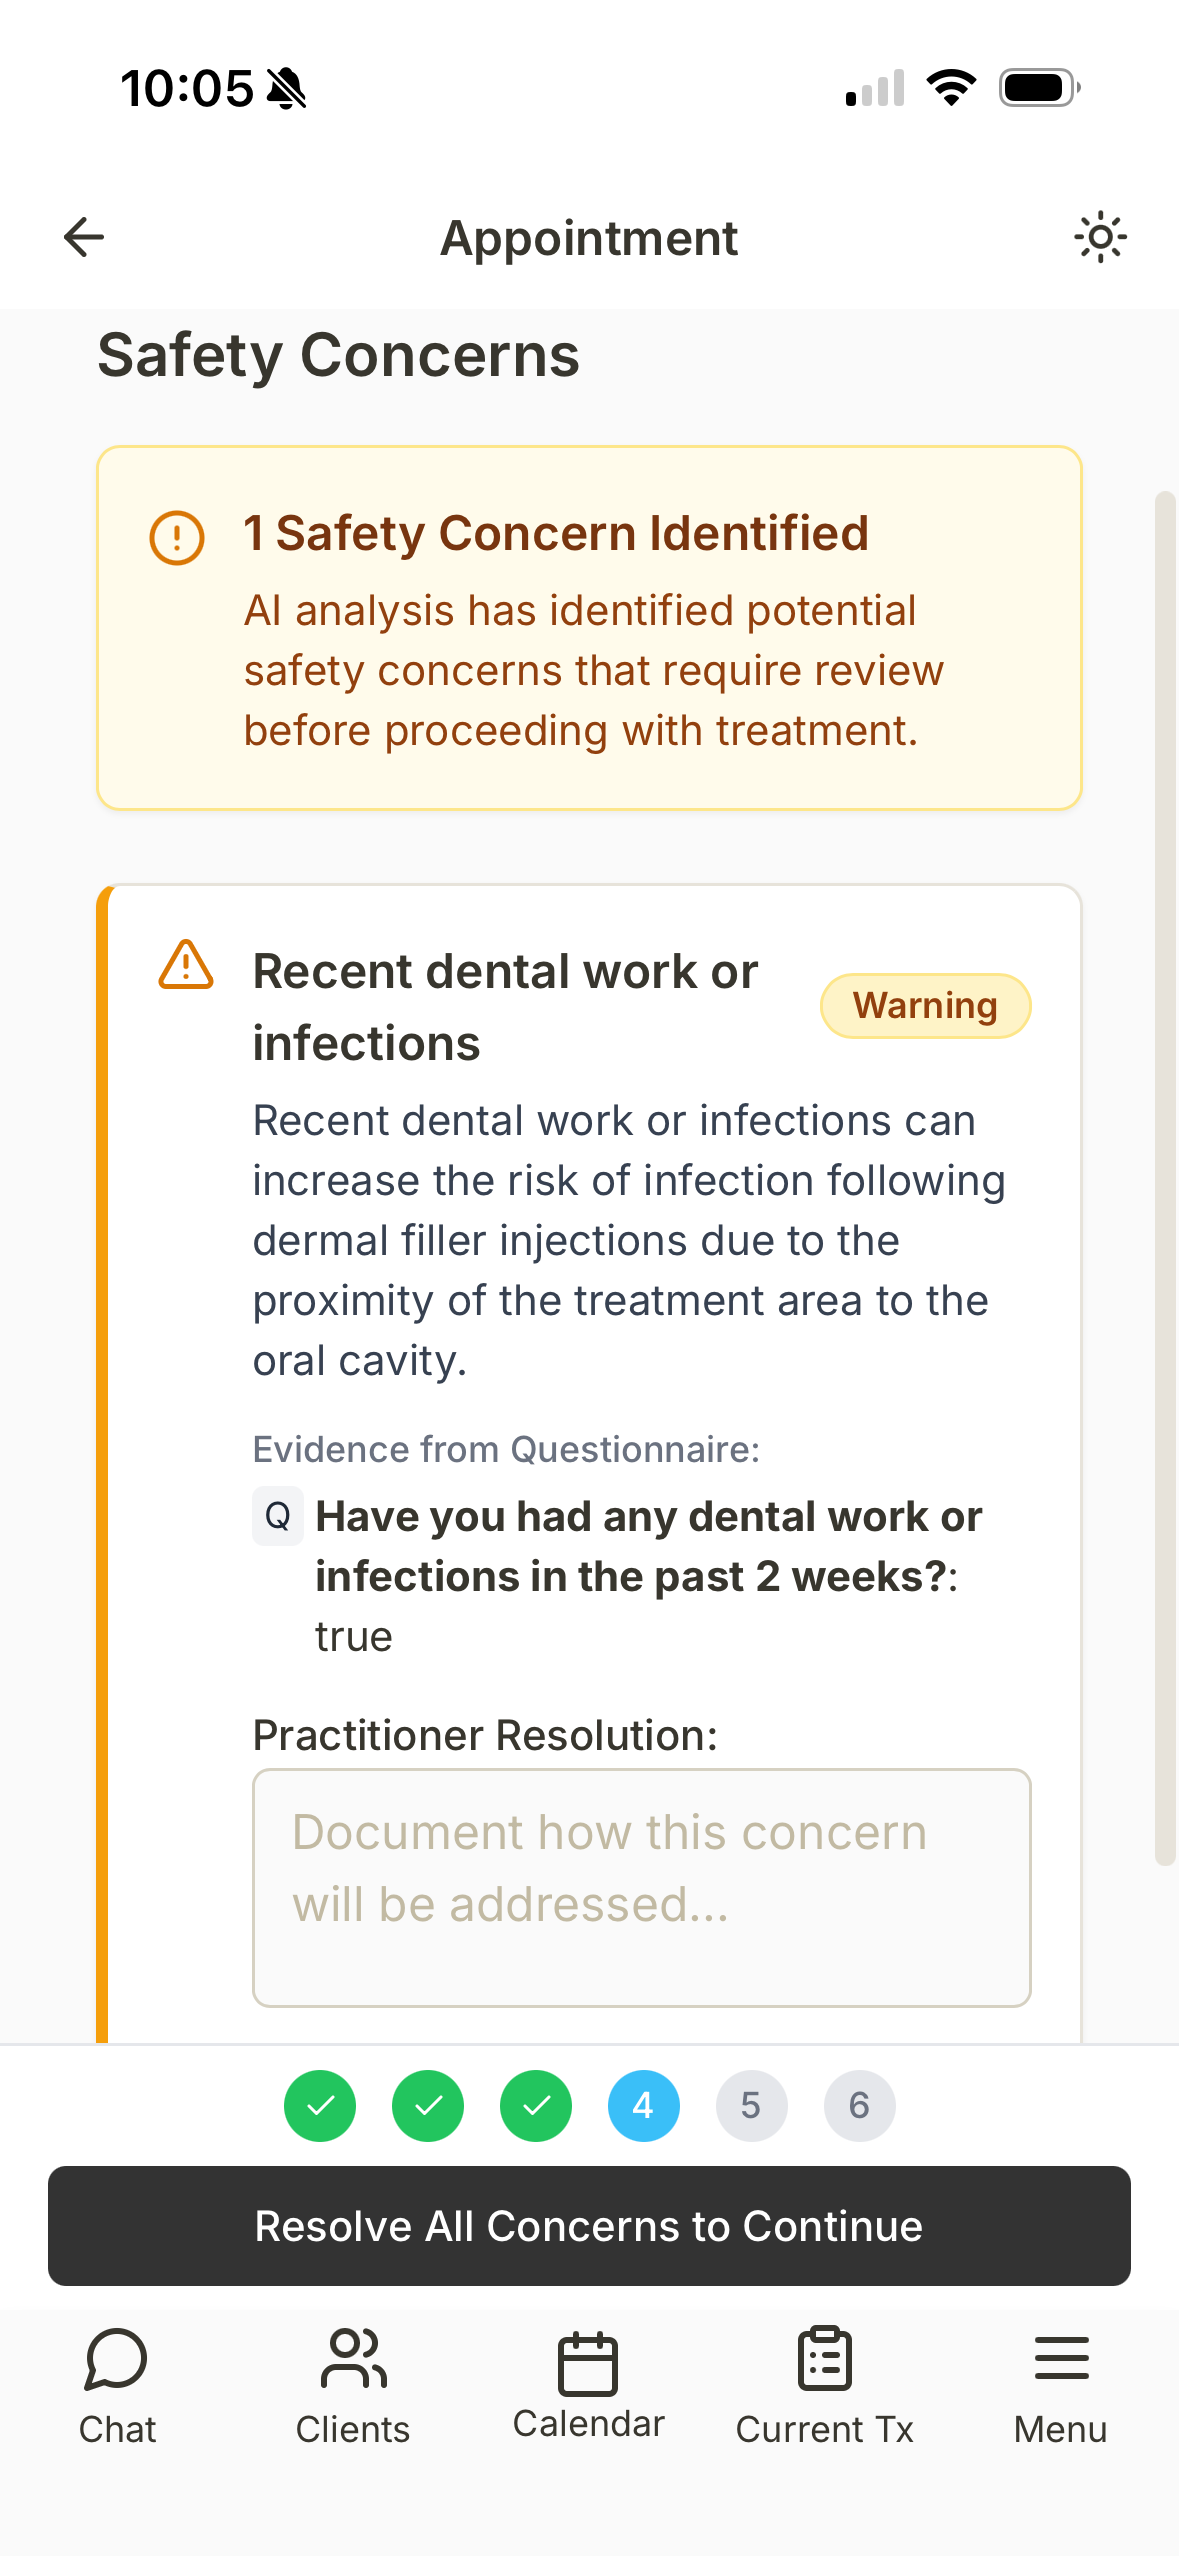Tap the Q evidence marker icon

click(x=278, y=1515)
